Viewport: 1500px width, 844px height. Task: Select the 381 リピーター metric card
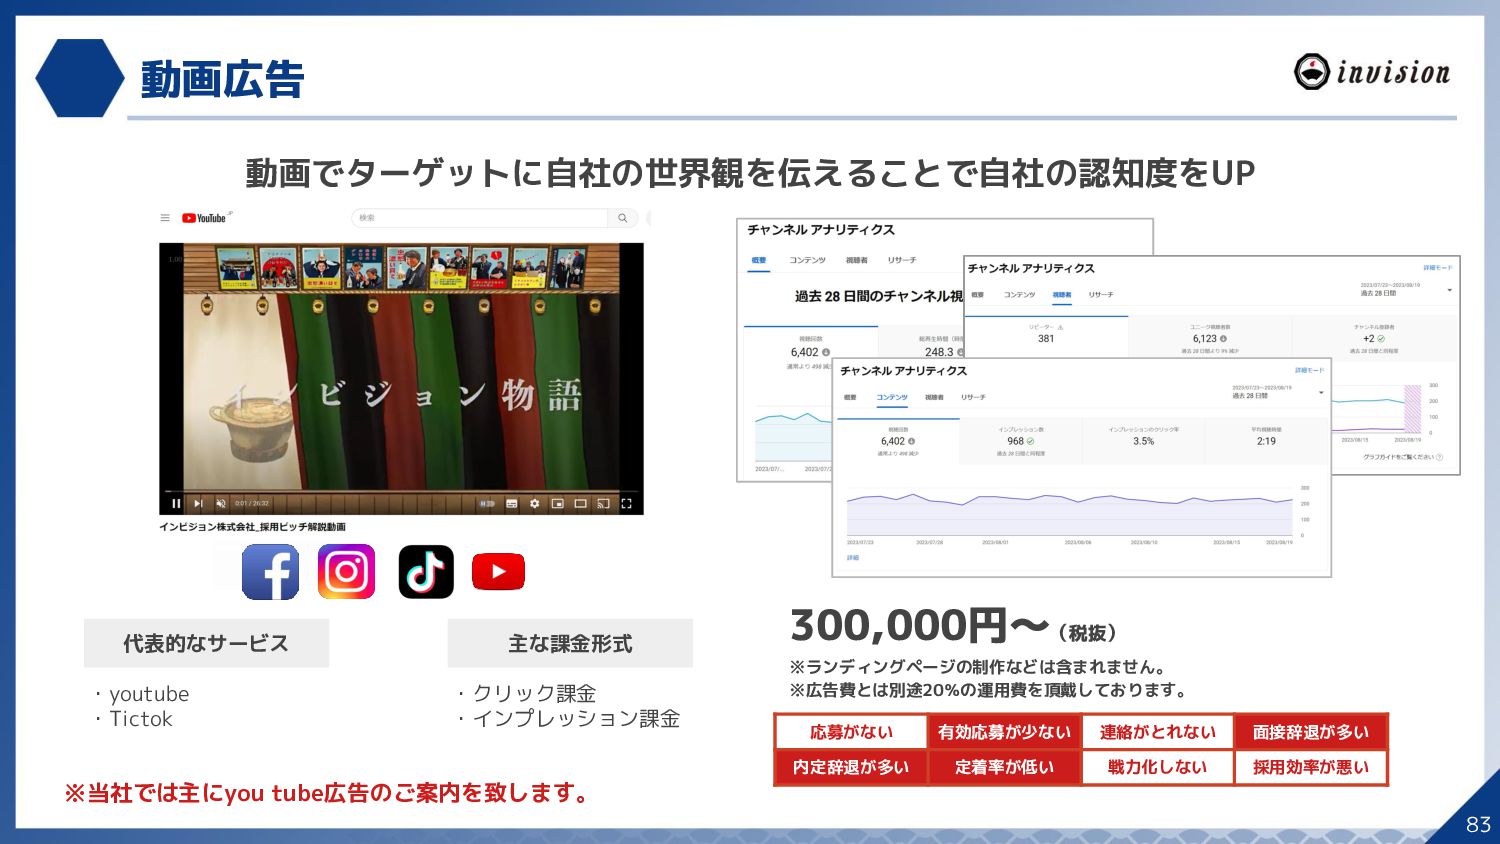click(x=1046, y=338)
